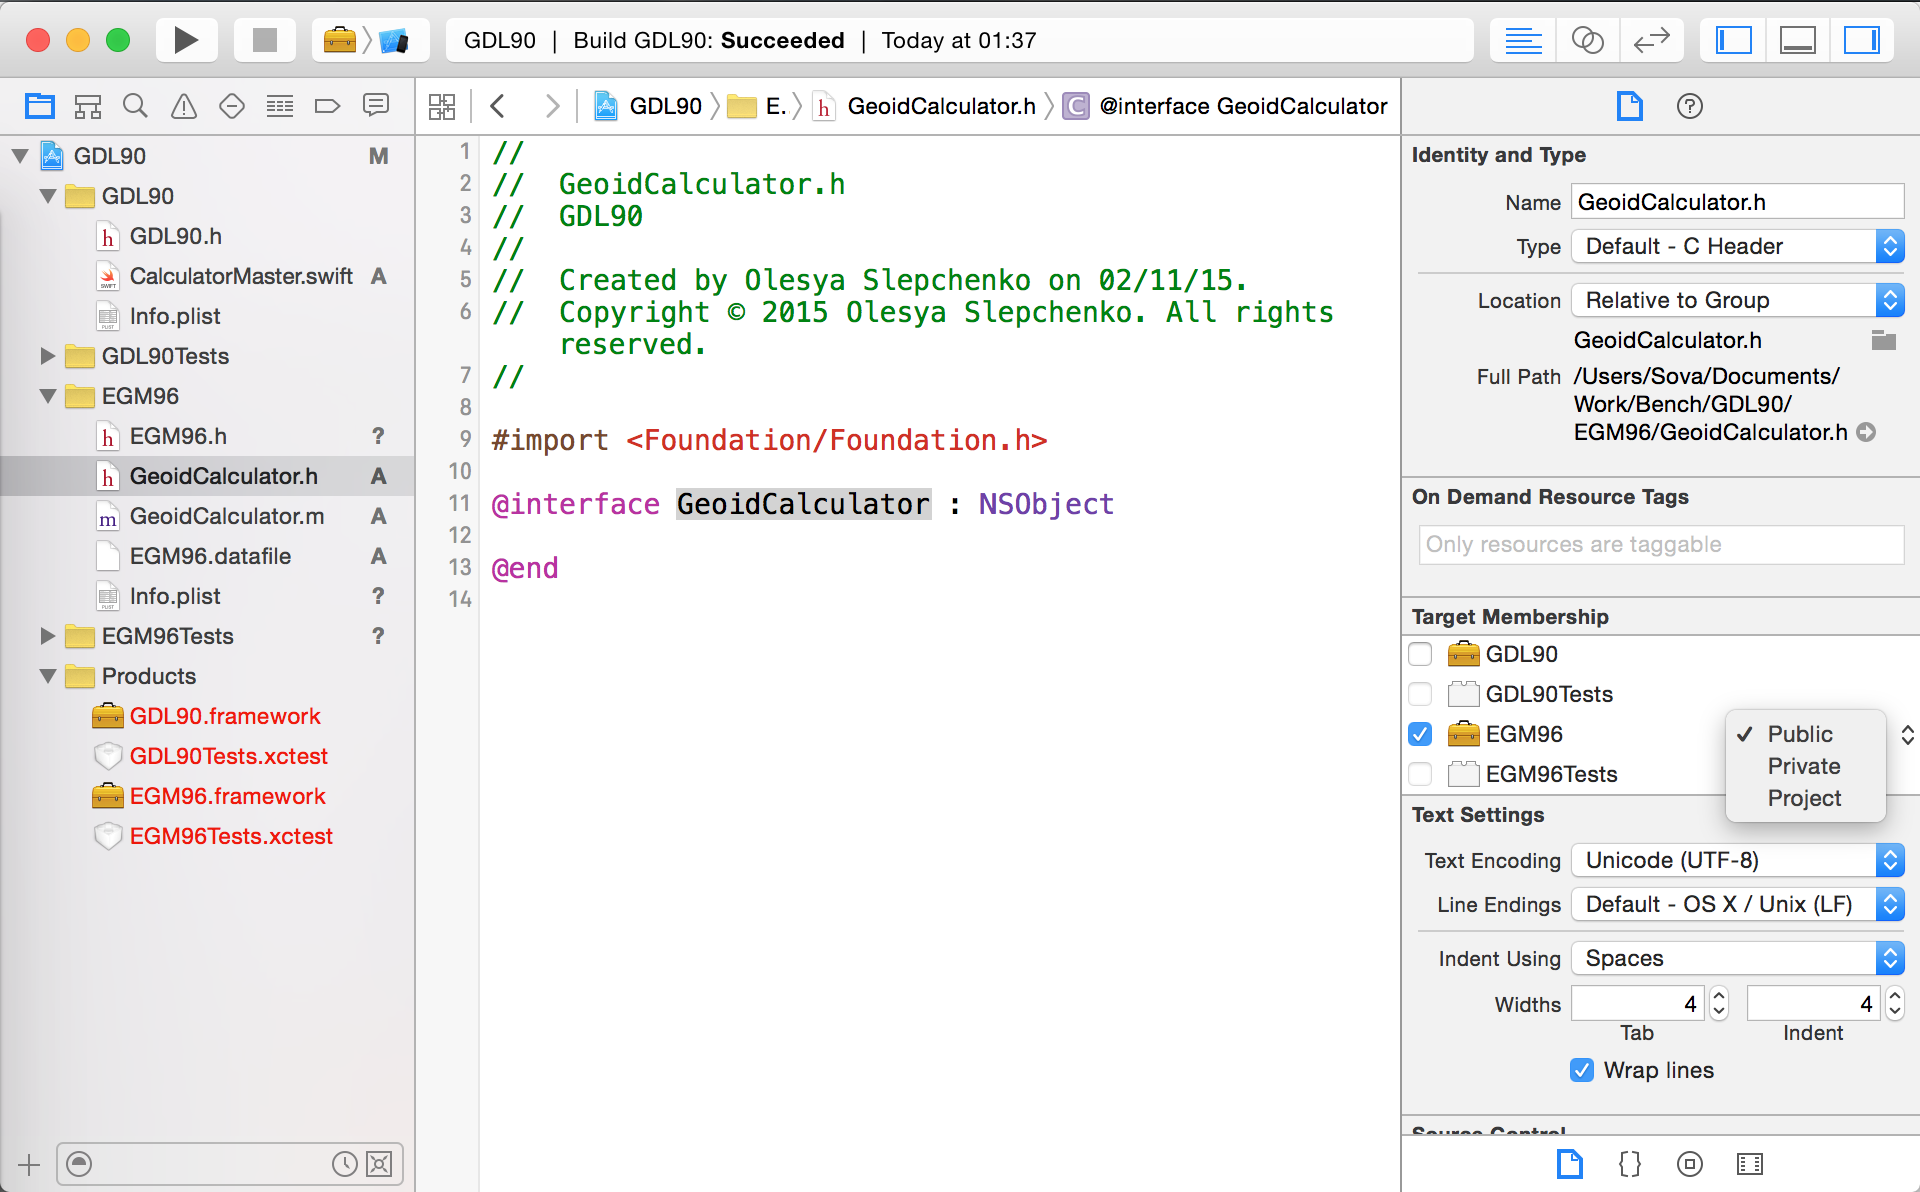Image resolution: width=1920 pixels, height=1192 pixels.
Task: Open the Quick Help inspector icon
Action: 1689,106
